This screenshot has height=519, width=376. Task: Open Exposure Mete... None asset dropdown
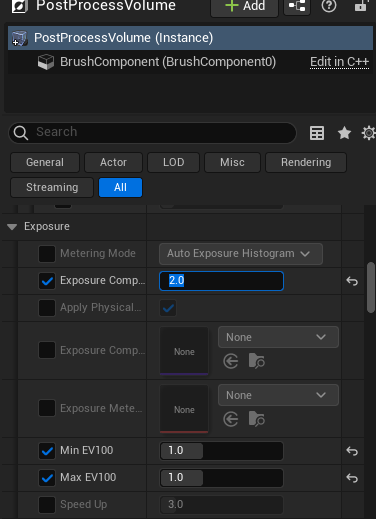[278, 395]
